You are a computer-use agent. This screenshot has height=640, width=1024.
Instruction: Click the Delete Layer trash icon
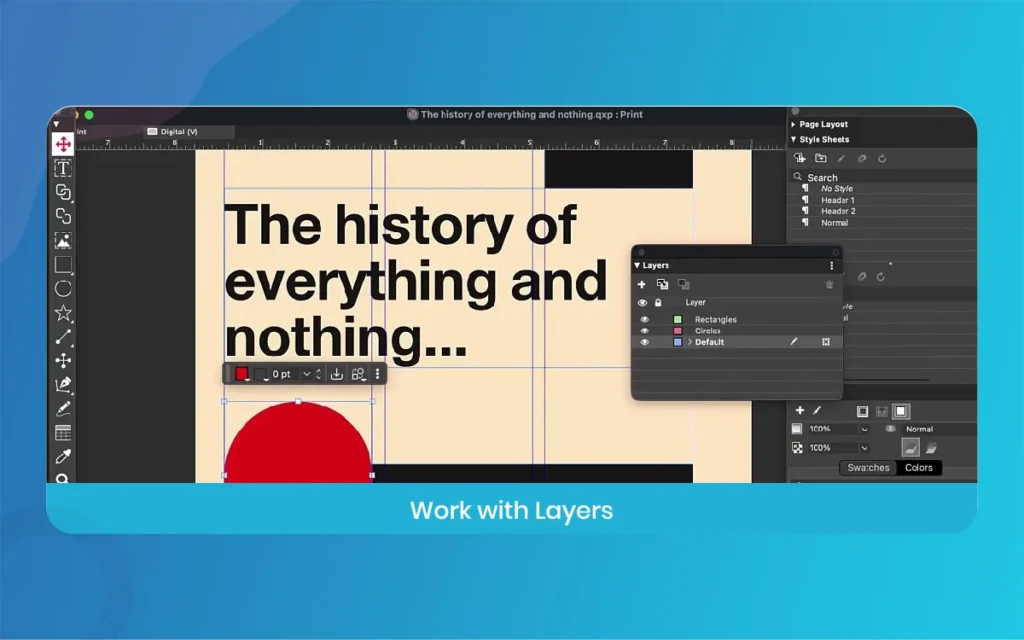tap(829, 285)
